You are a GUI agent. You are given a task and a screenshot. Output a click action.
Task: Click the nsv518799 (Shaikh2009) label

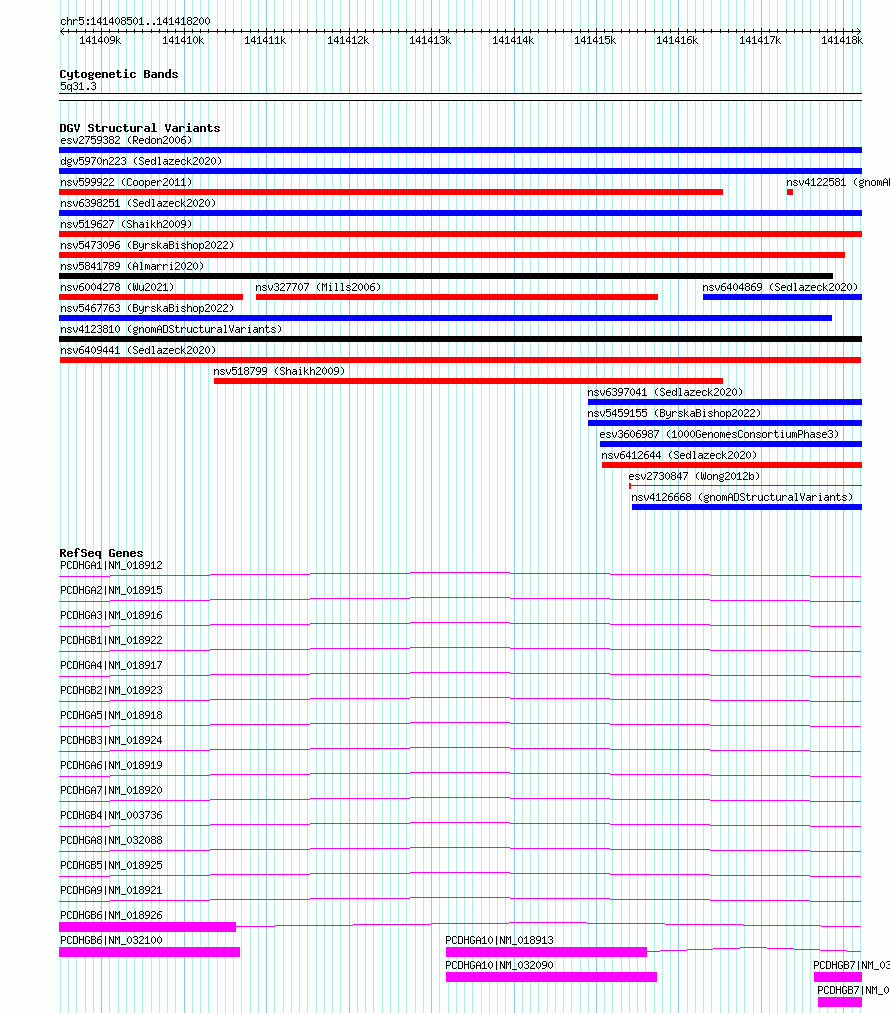tap(279, 371)
